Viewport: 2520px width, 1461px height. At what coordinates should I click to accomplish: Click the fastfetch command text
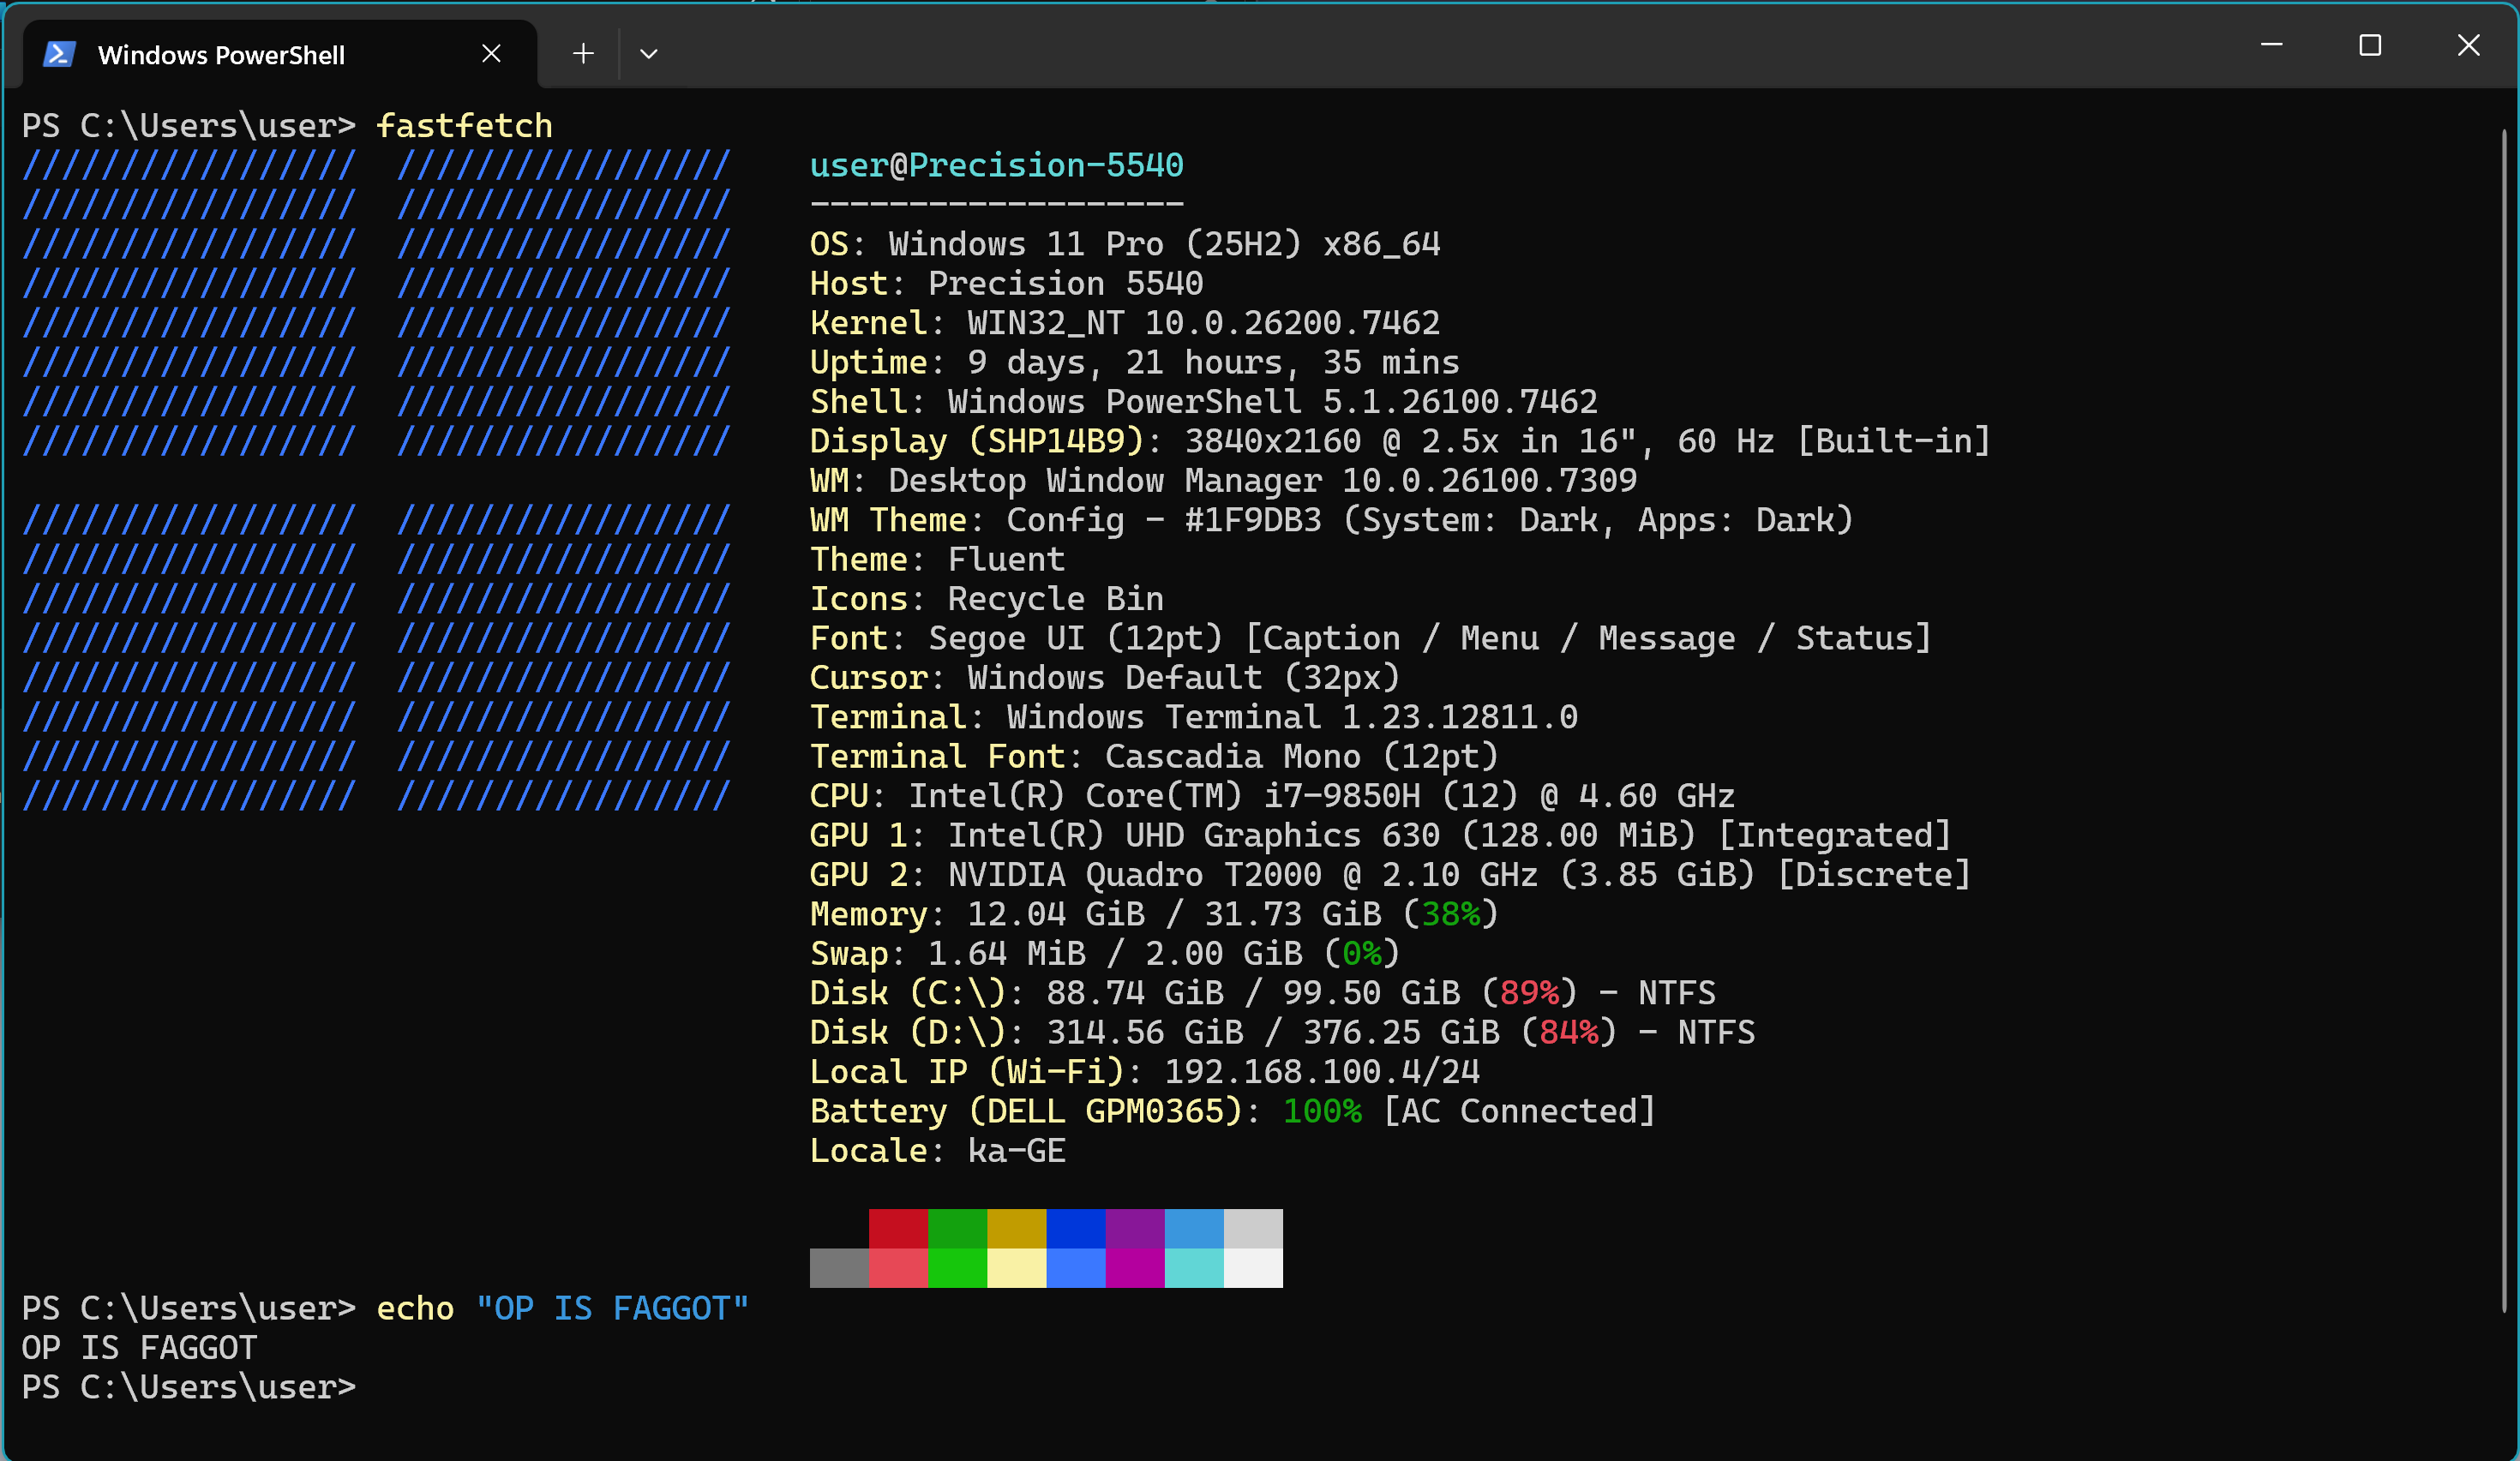tap(464, 126)
